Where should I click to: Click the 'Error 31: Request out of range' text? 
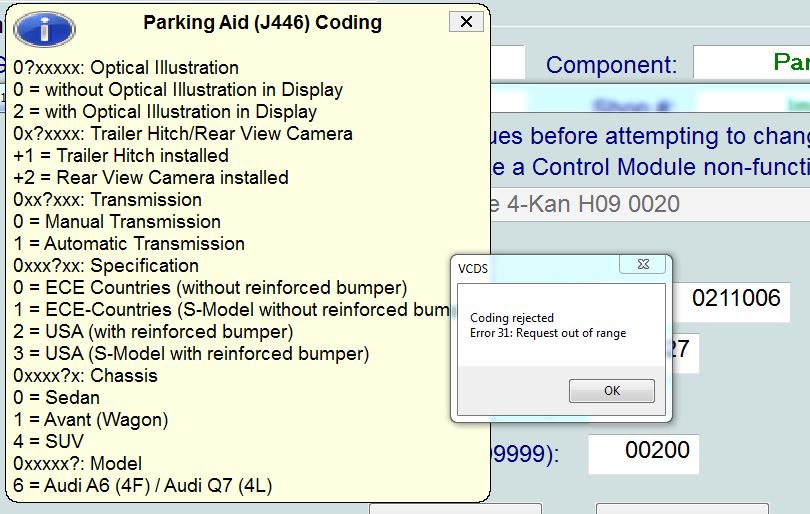(x=548, y=333)
